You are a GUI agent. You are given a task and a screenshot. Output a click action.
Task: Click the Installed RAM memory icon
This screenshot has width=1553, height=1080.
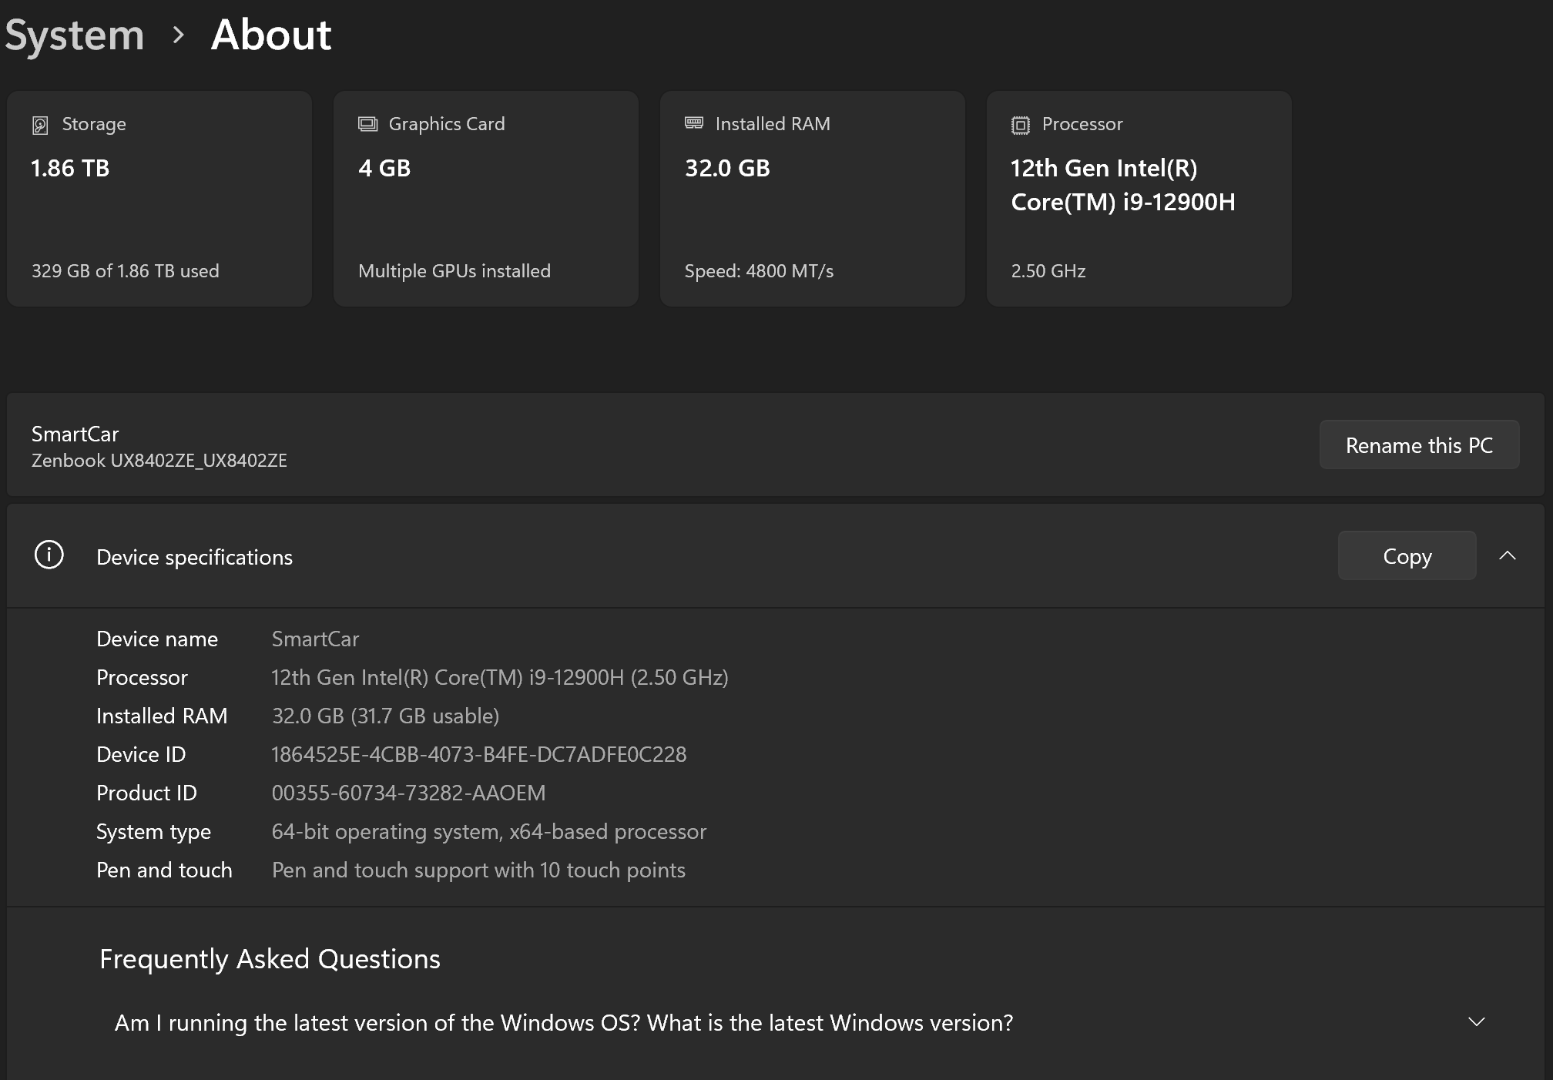(694, 123)
